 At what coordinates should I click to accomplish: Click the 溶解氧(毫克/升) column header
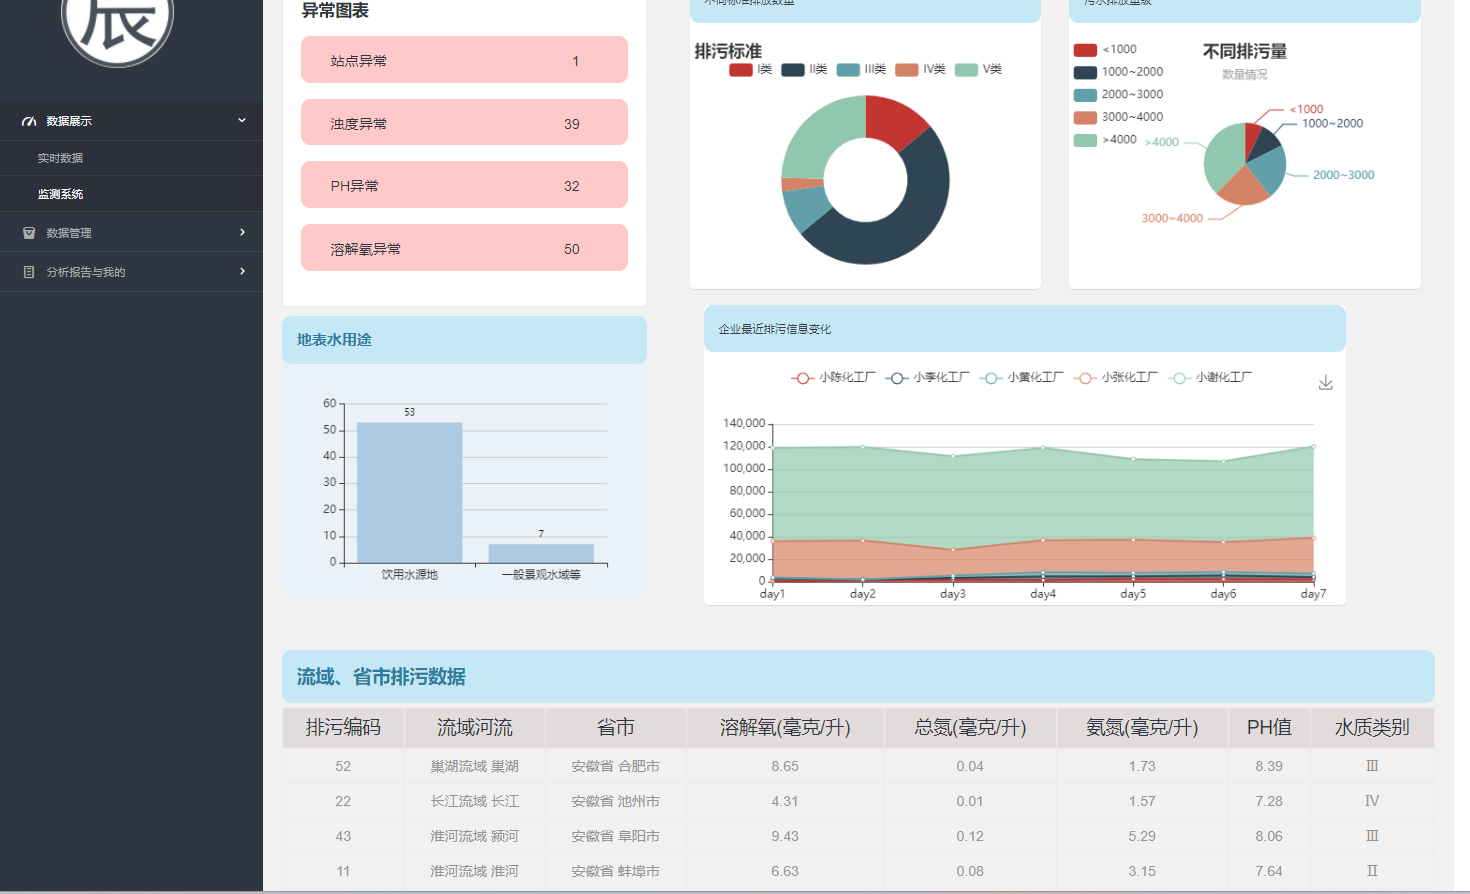(x=785, y=728)
